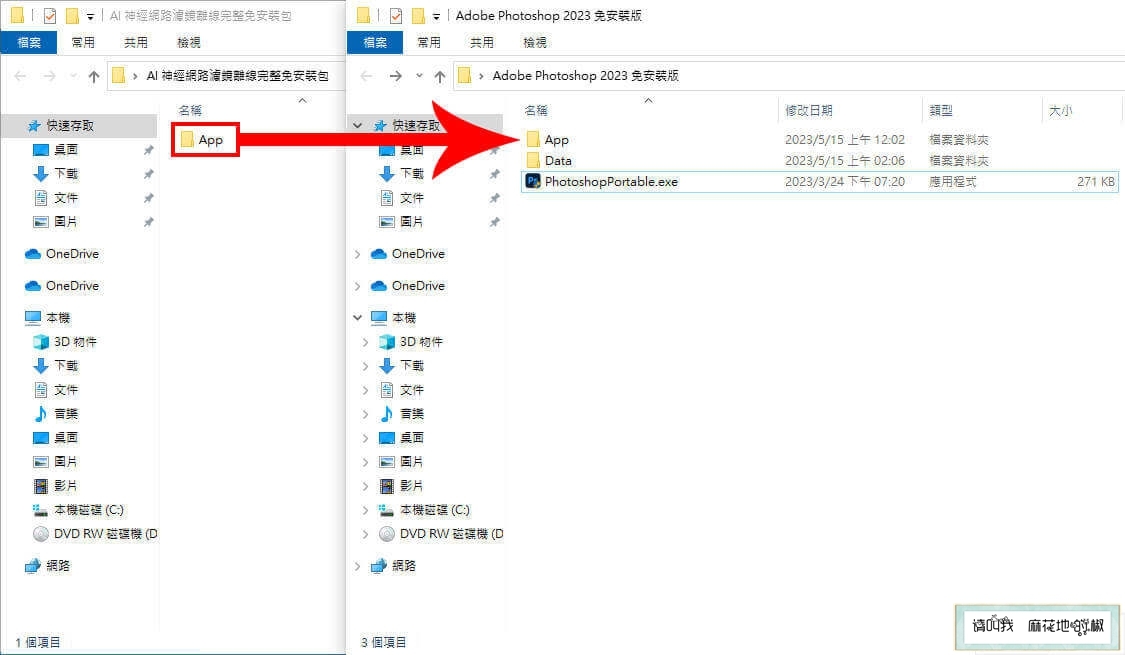Open recent locations dropdown in right window
This screenshot has width=1125, height=655.
click(x=419, y=76)
